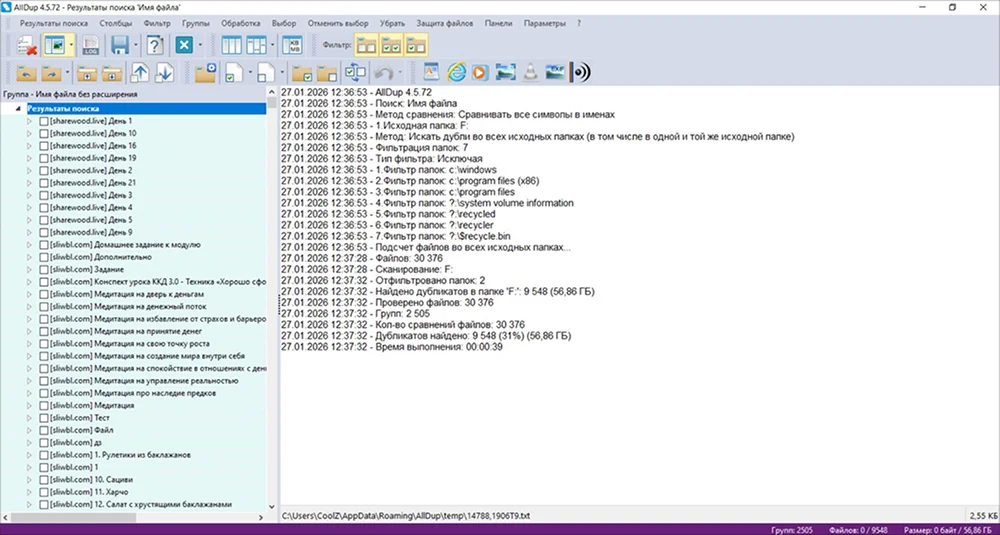Open the 'Защита файлов' menu
Viewport: 1000px width, 535px height.
[x=447, y=22]
